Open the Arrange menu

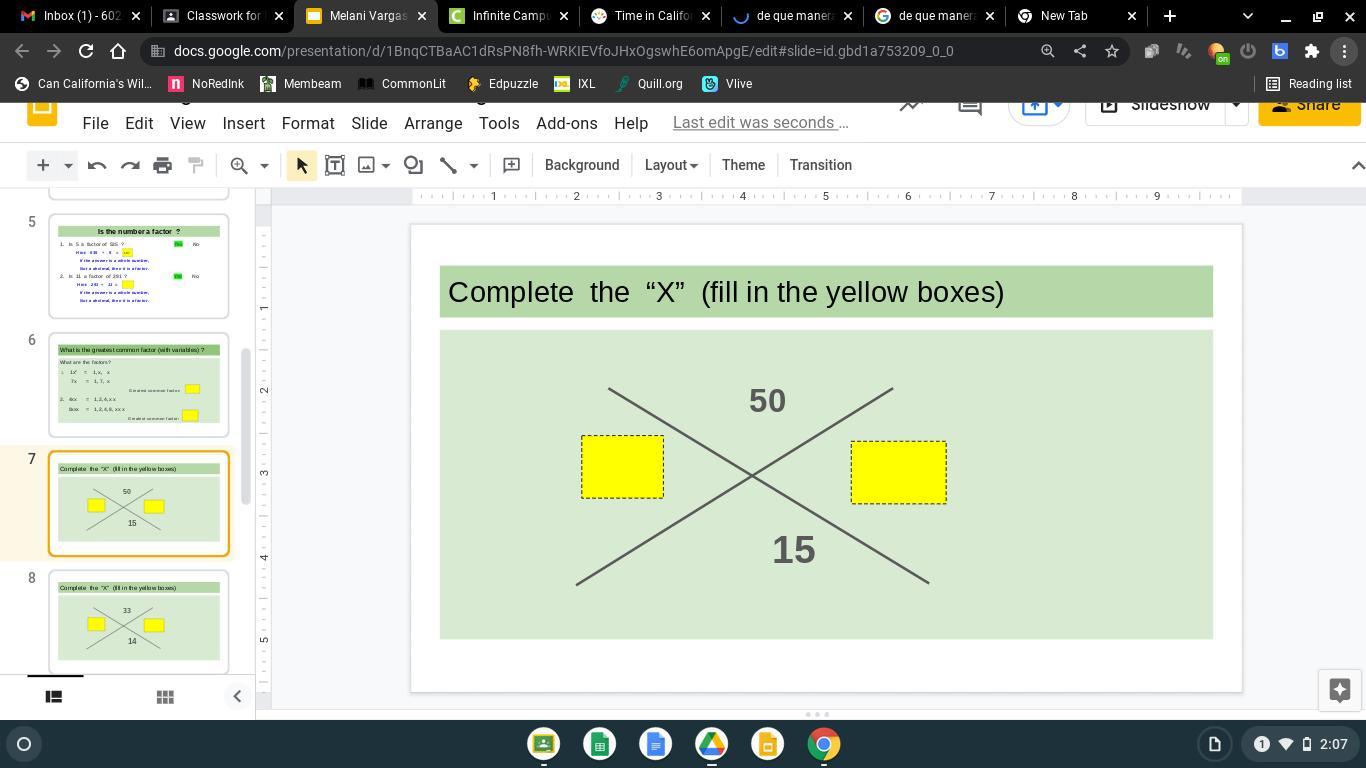[433, 123]
